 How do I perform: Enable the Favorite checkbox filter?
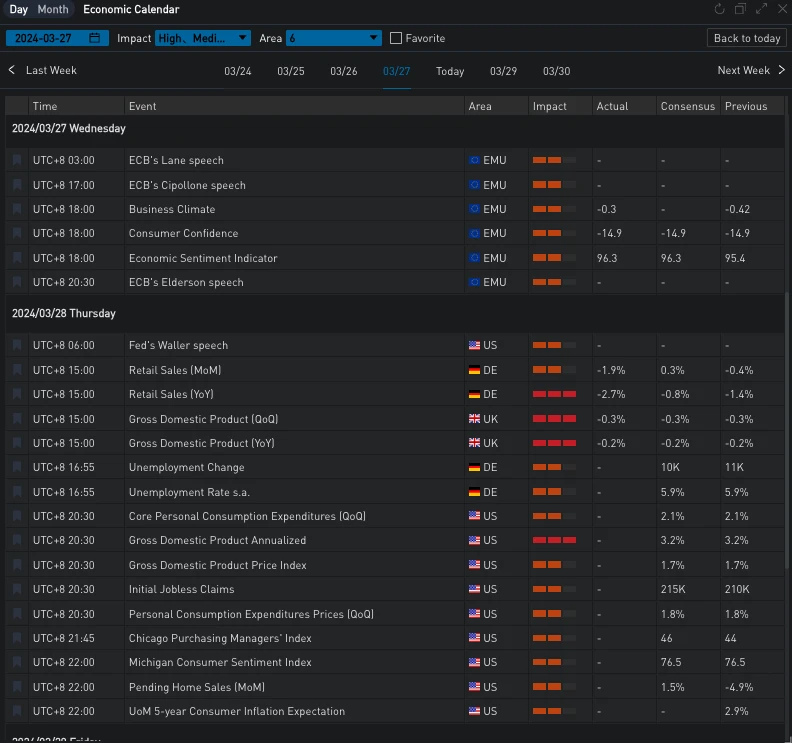click(396, 38)
